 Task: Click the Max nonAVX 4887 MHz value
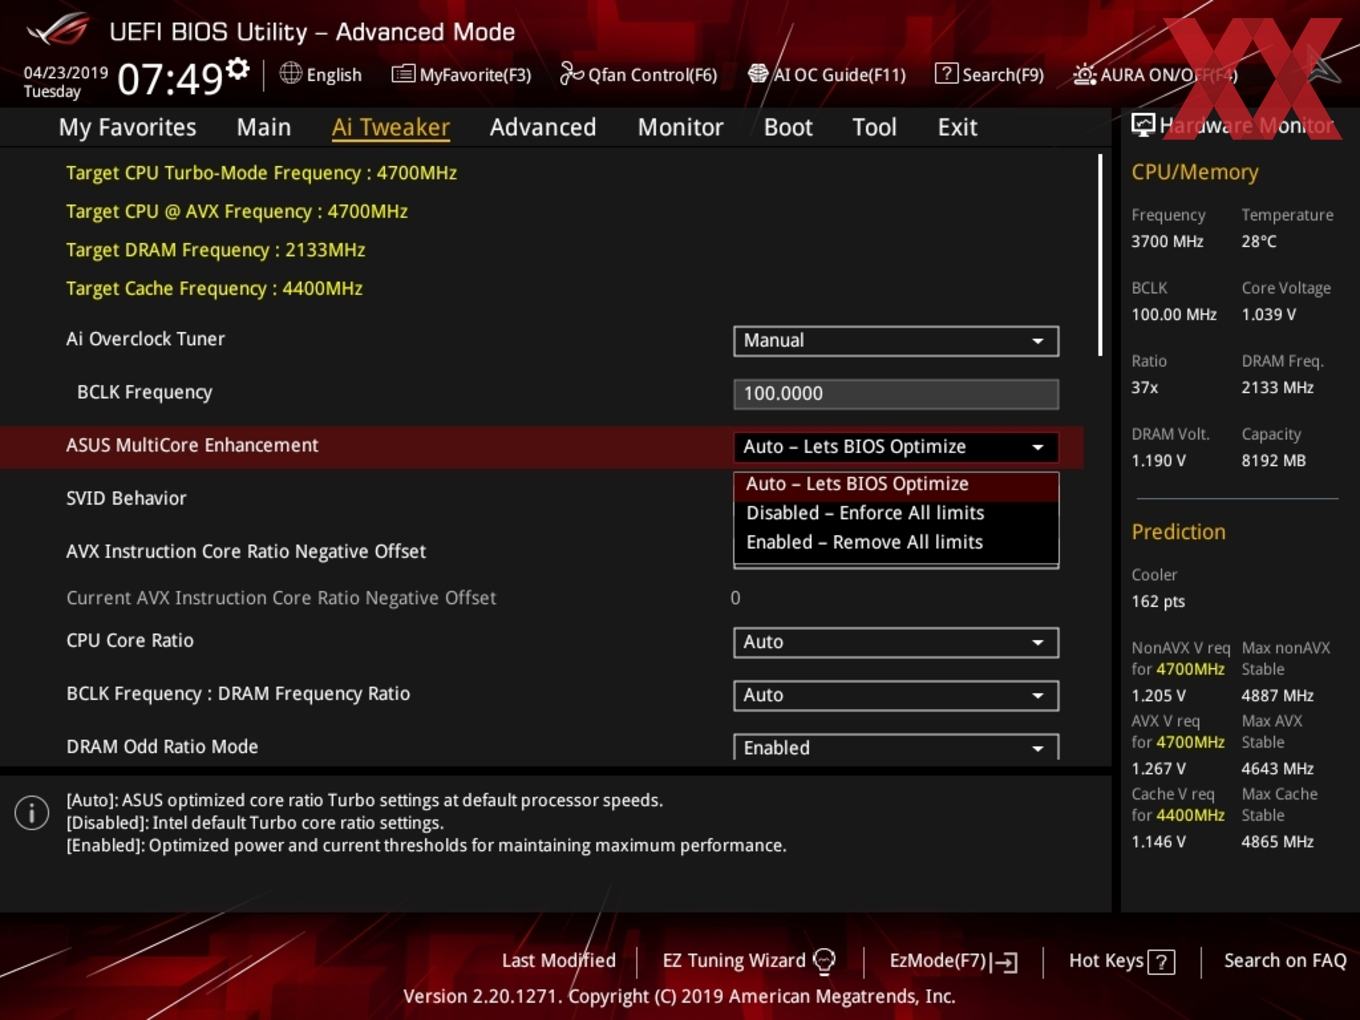pos(1277,695)
